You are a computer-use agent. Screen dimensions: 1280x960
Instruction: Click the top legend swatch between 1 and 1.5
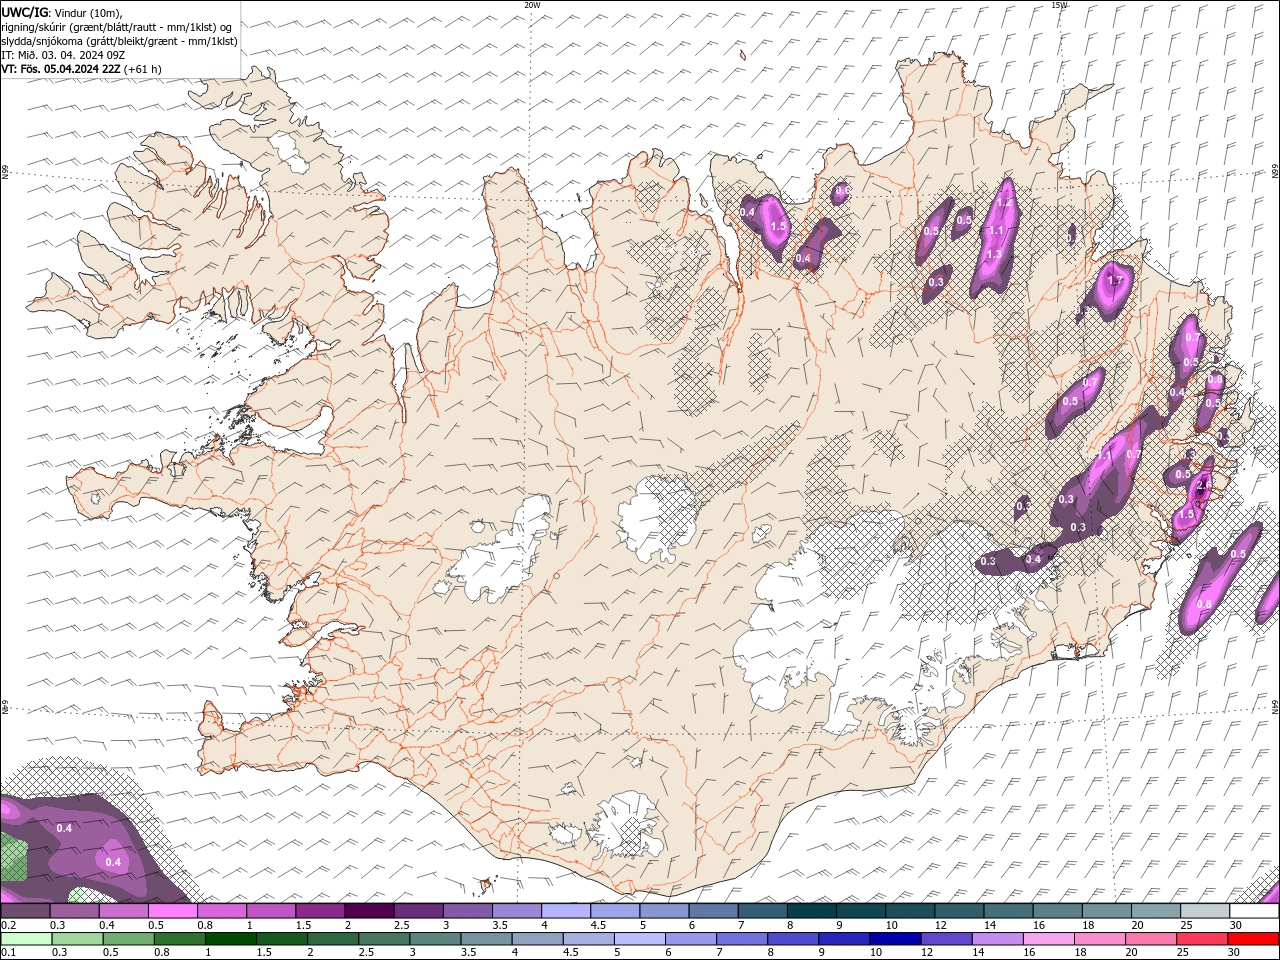pos(271,911)
